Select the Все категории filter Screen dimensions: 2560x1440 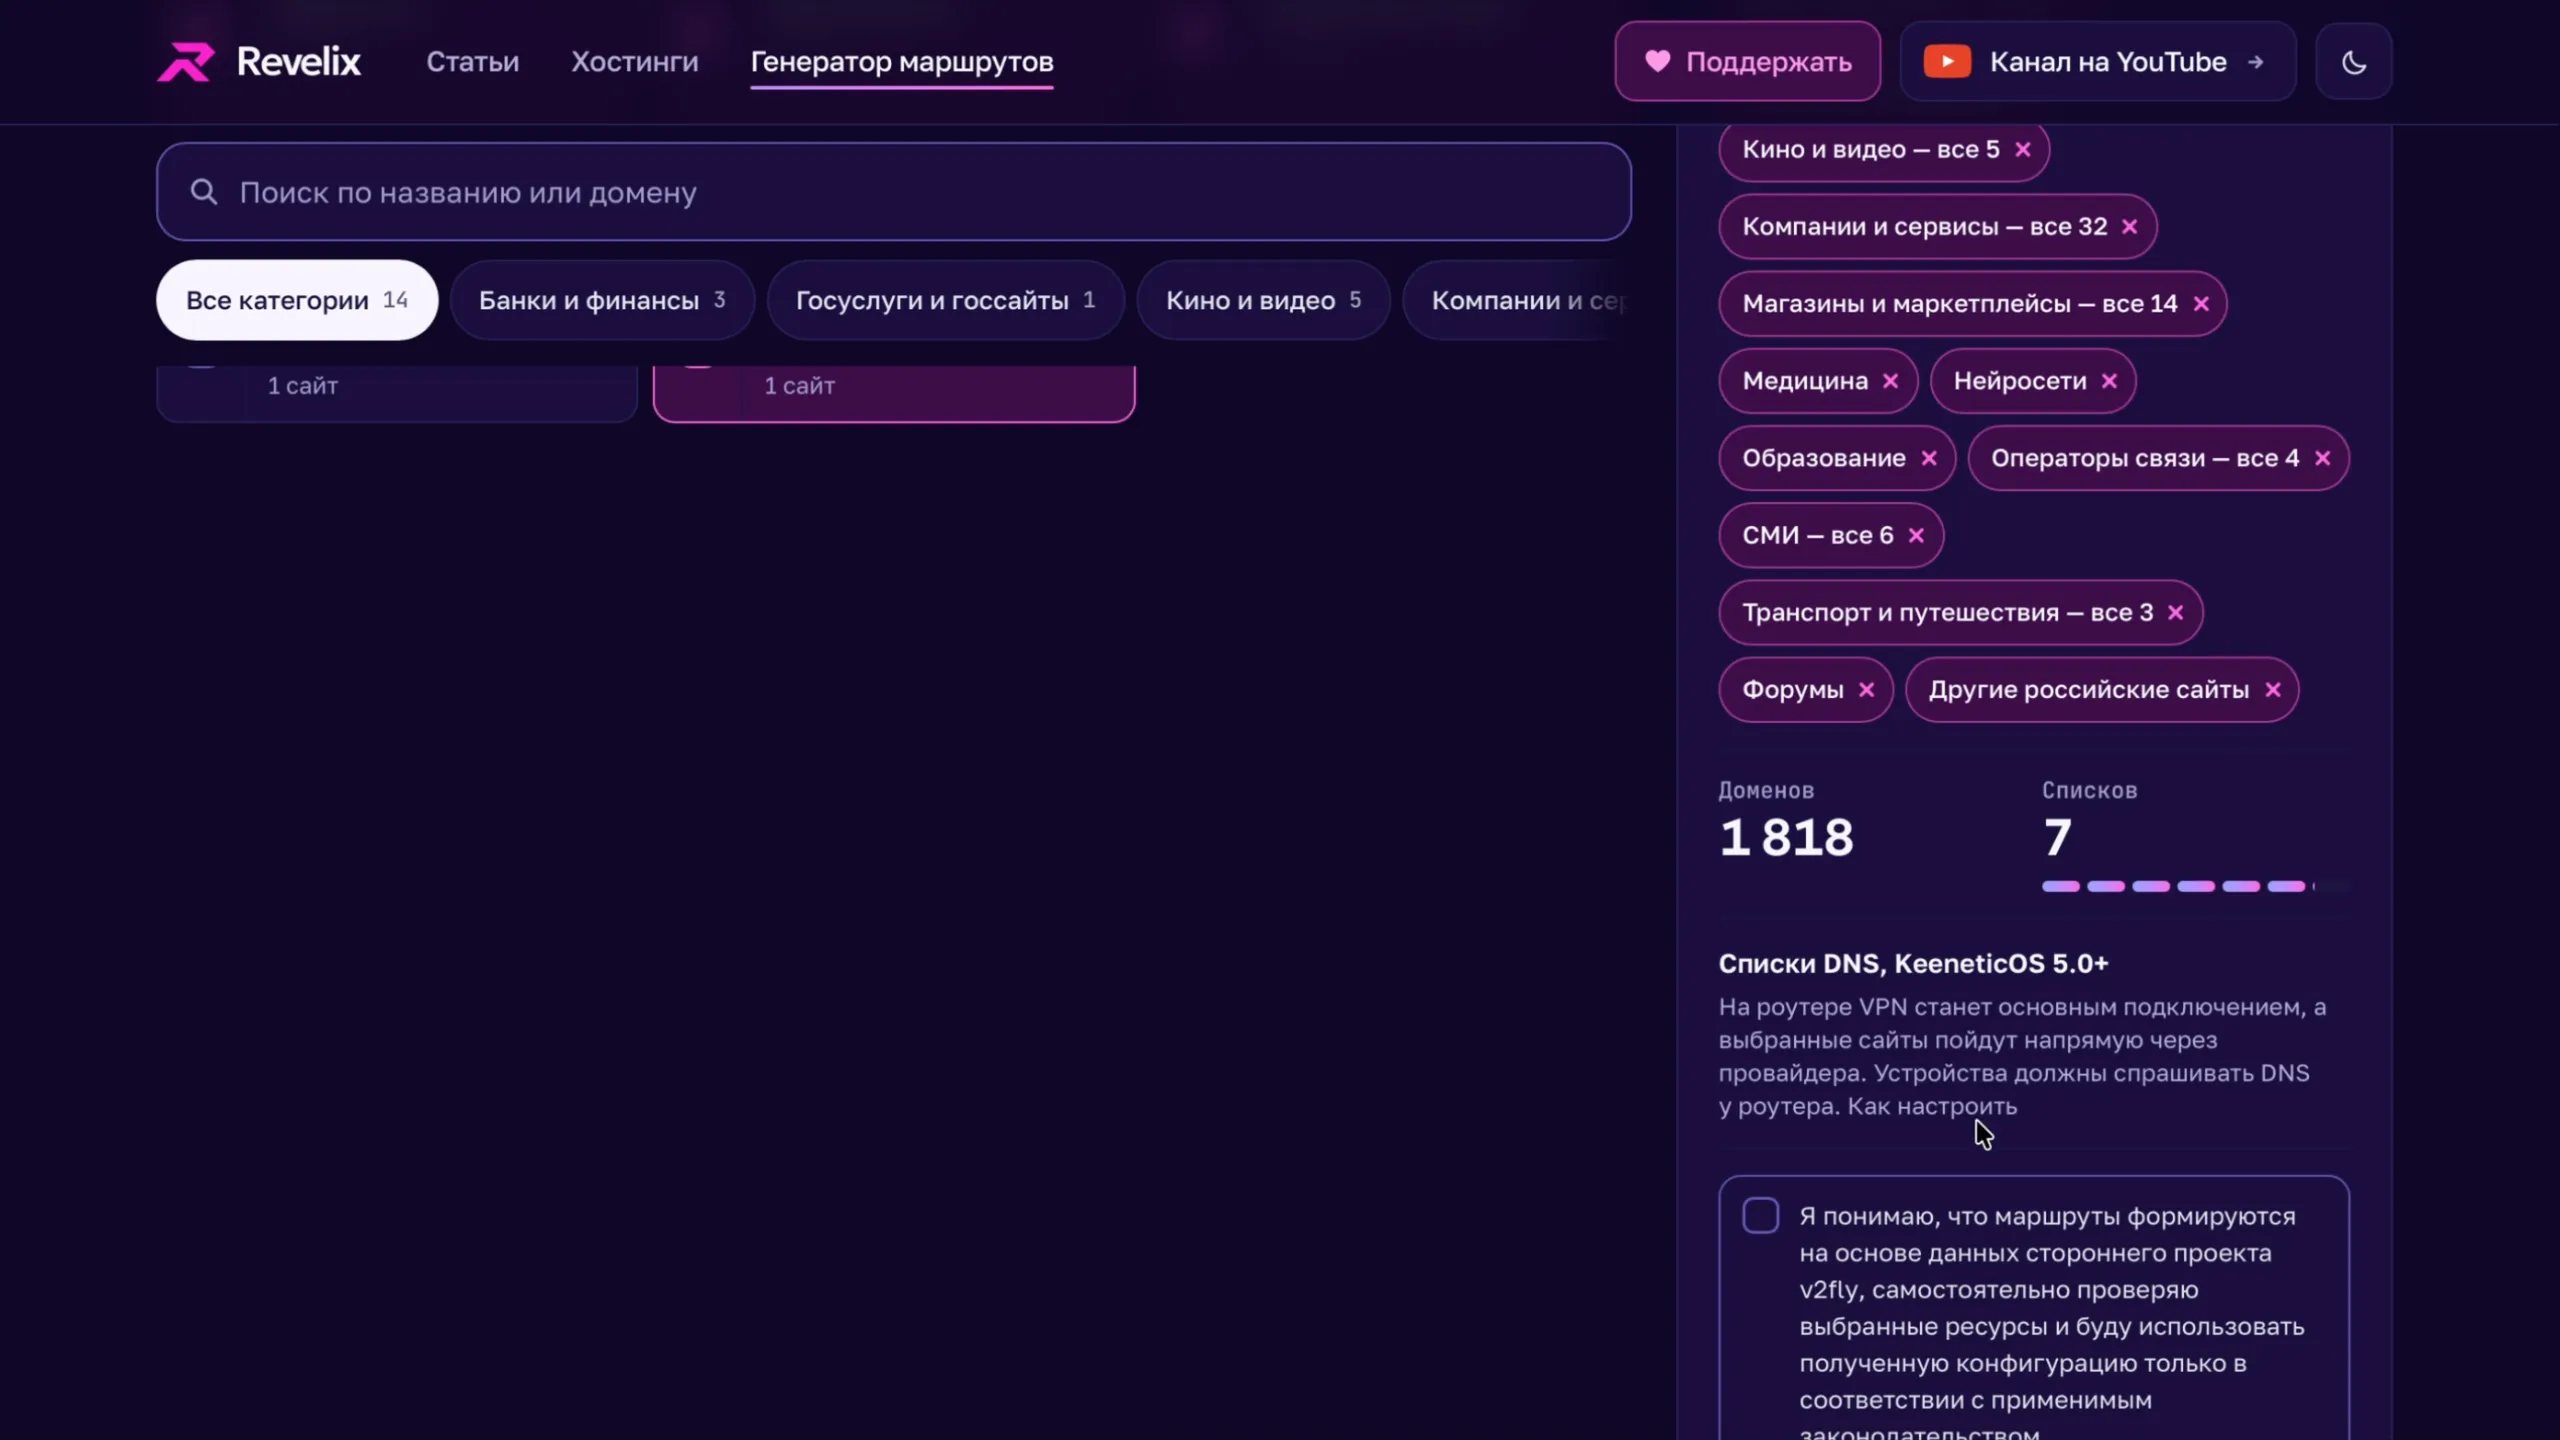(x=297, y=300)
